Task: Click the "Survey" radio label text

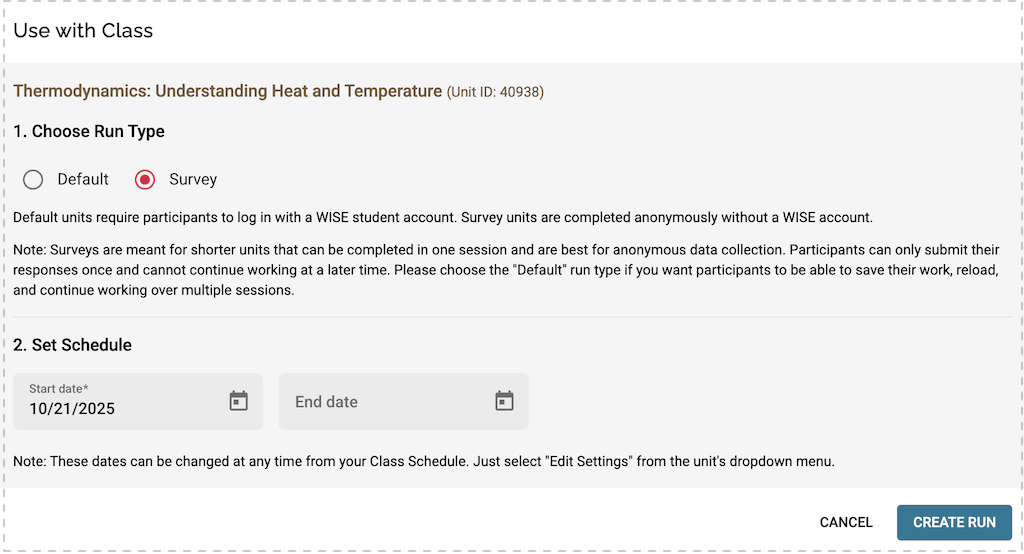Action: (x=193, y=180)
